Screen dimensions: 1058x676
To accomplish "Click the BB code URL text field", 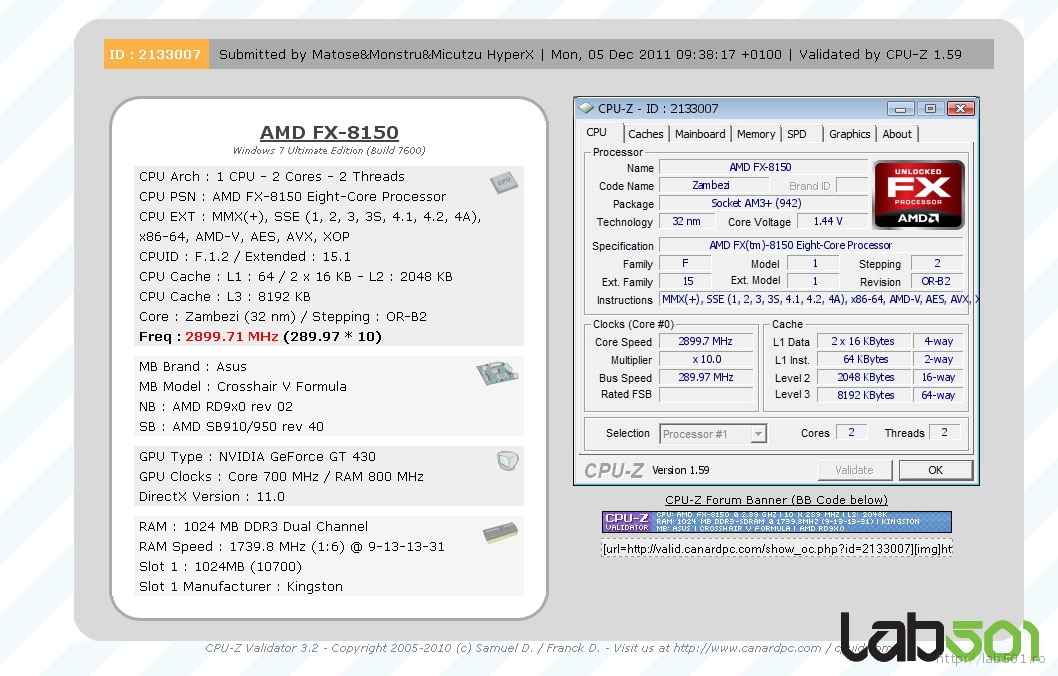I will 777,548.
